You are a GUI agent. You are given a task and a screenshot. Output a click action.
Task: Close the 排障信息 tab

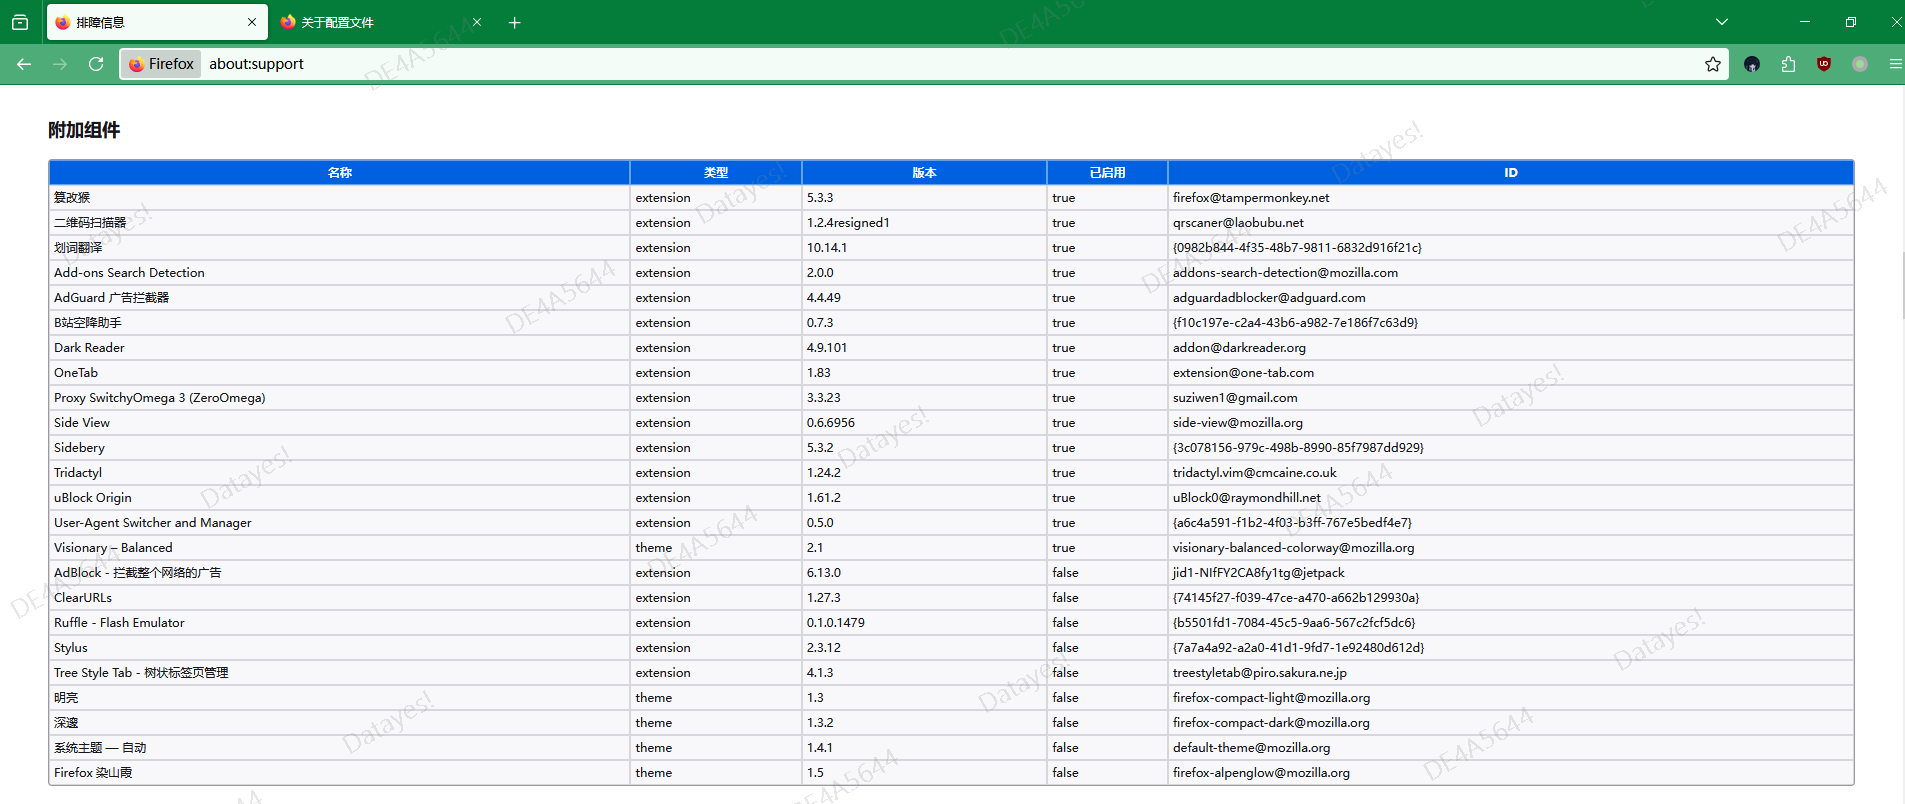pyautogui.click(x=252, y=22)
